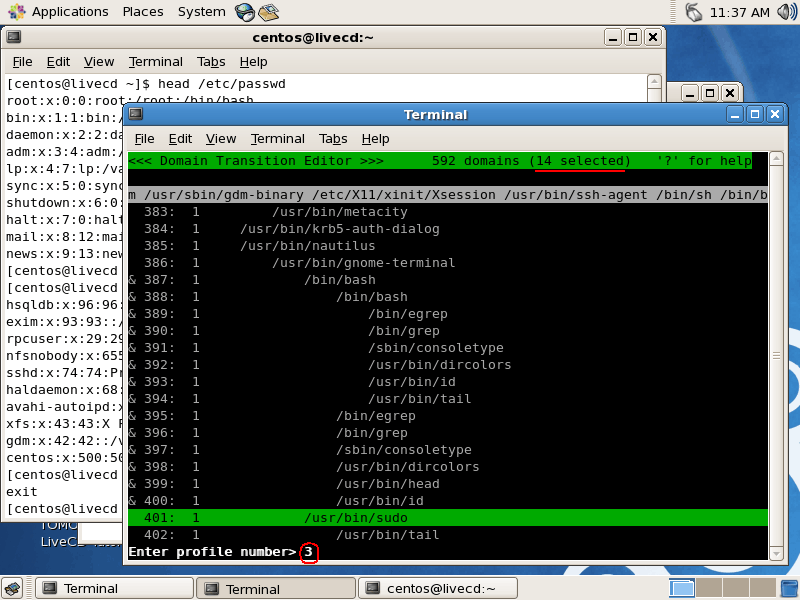Switch to the centos@livecd:~ taskbar button
Viewport: 800px width, 600px height.
tap(438, 589)
